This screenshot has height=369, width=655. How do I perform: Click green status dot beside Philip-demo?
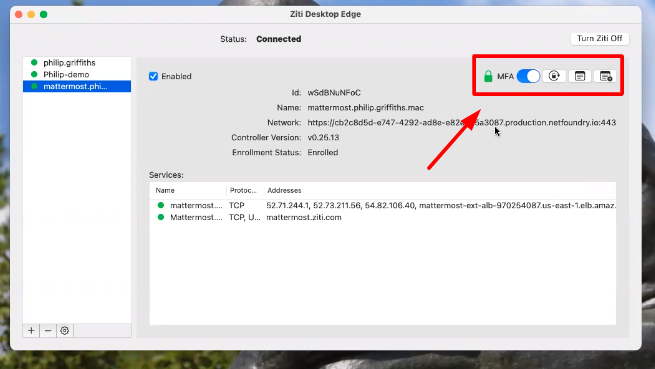click(x=34, y=74)
